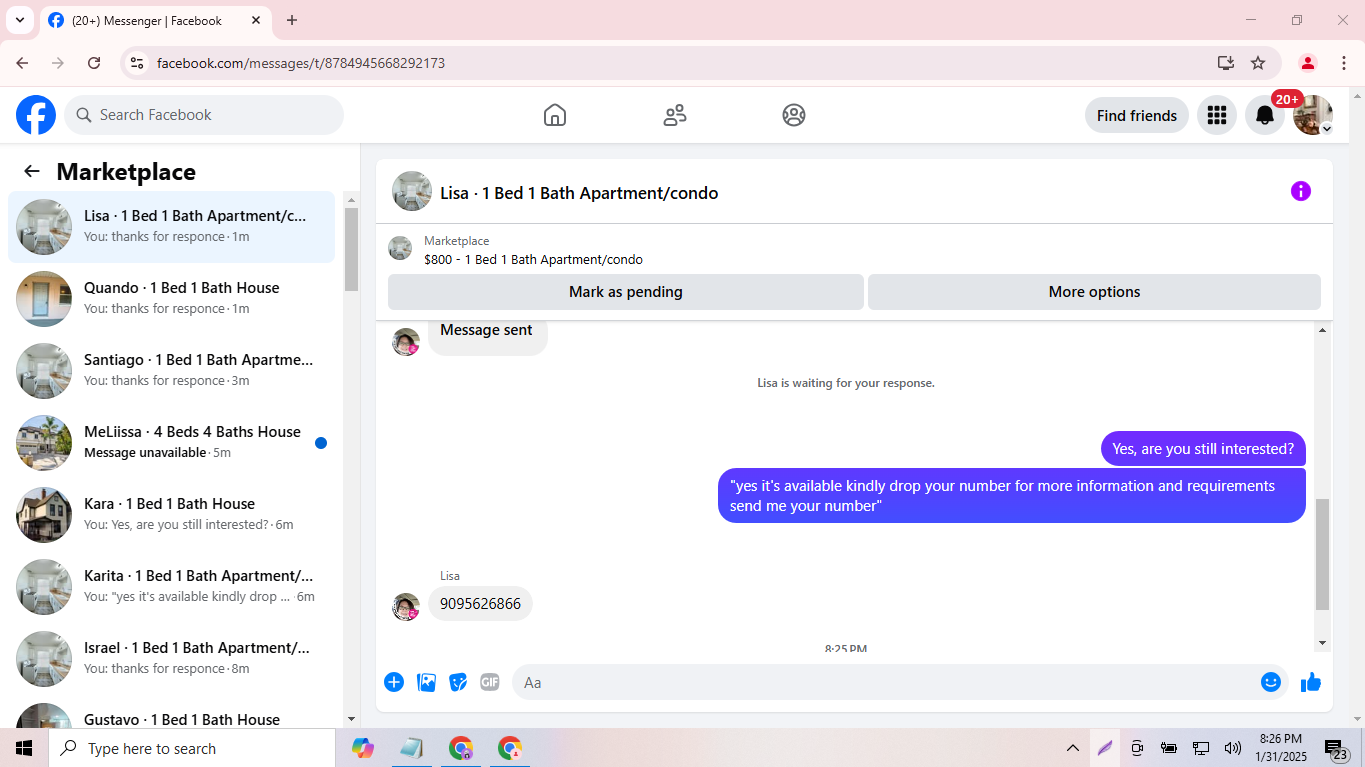View site information icon in address bar

pos(137,63)
